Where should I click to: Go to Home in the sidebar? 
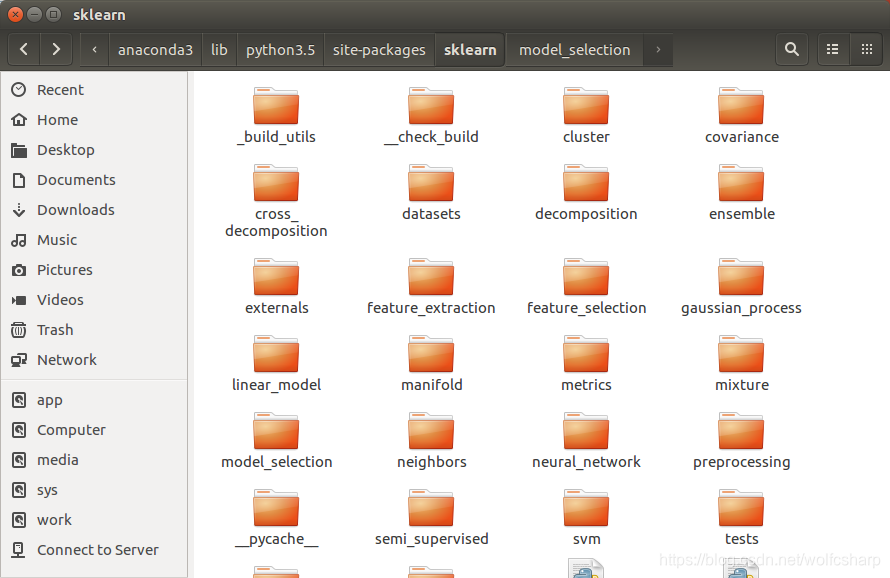pos(94,120)
